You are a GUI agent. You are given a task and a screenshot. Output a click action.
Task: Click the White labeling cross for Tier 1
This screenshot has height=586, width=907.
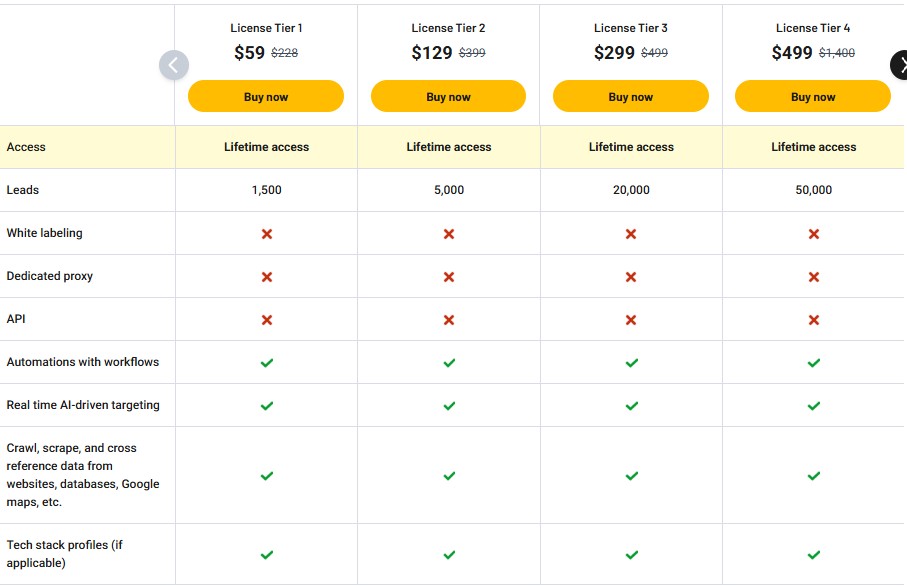[267, 234]
